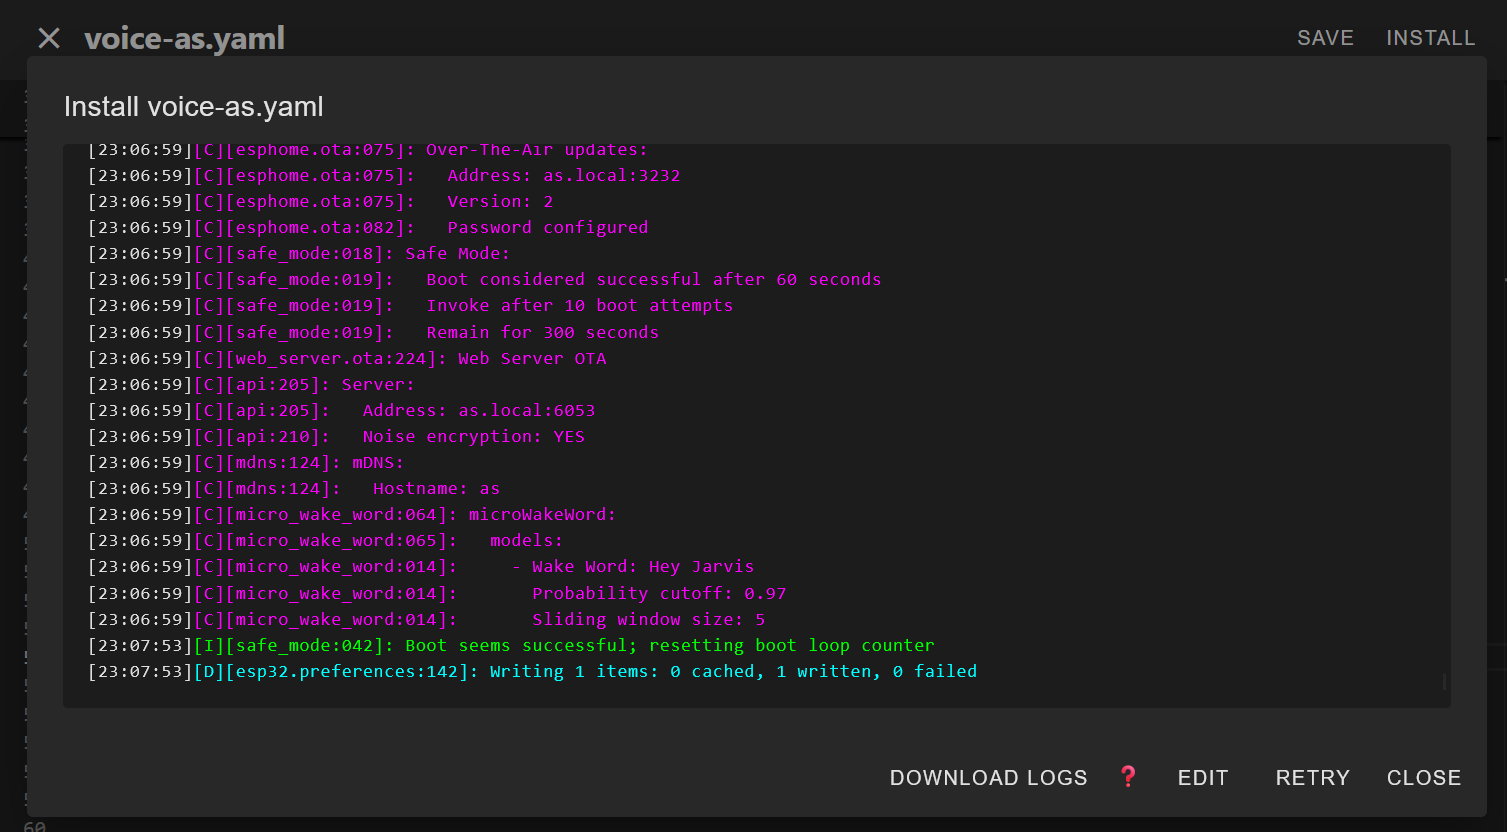Click the 'Install voice-as.yaml' dialog title
The image size is (1507, 832).
click(193, 107)
